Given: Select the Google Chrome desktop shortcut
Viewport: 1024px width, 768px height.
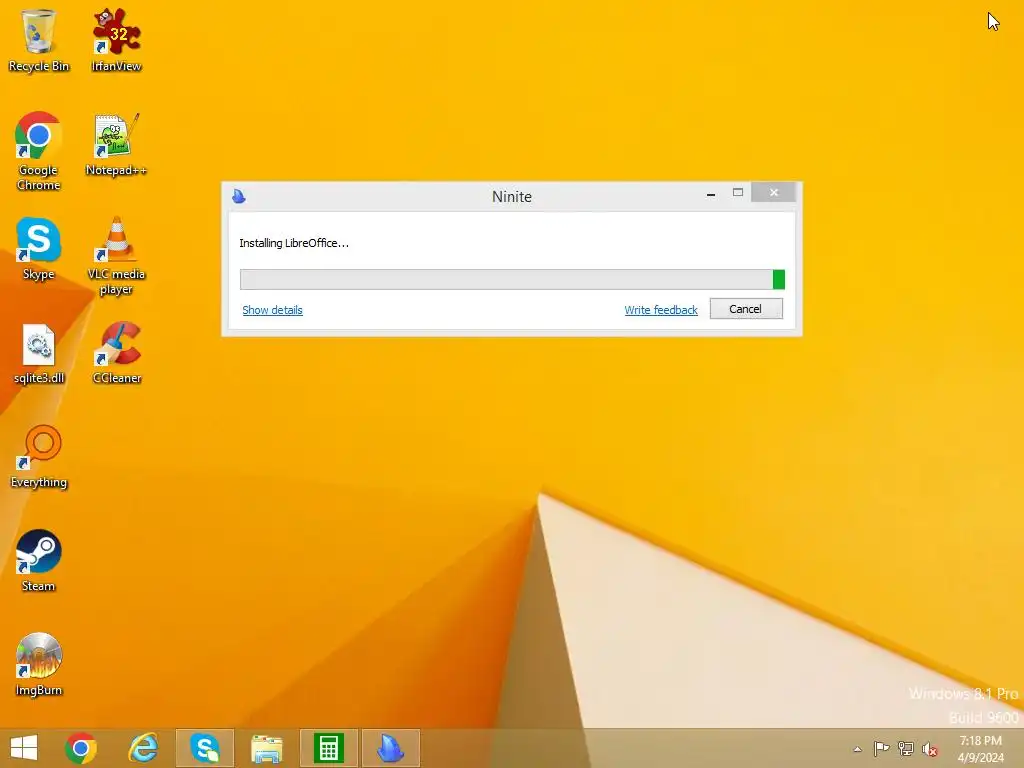Looking at the screenshot, I should pyautogui.click(x=39, y=152).
